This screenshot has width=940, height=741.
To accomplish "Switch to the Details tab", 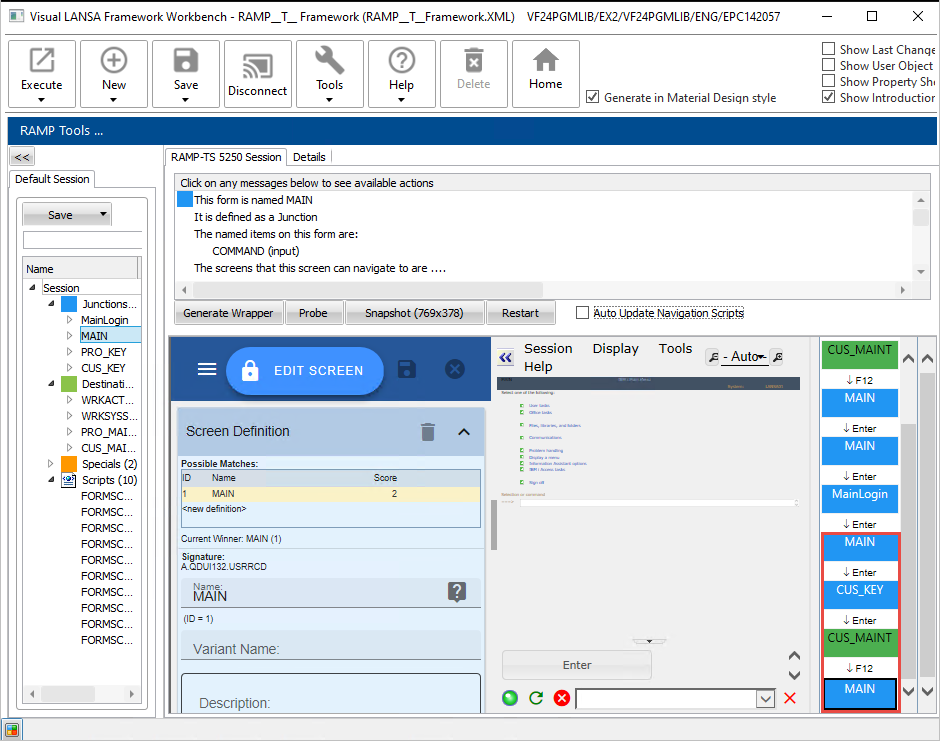I will pos(309,157).
